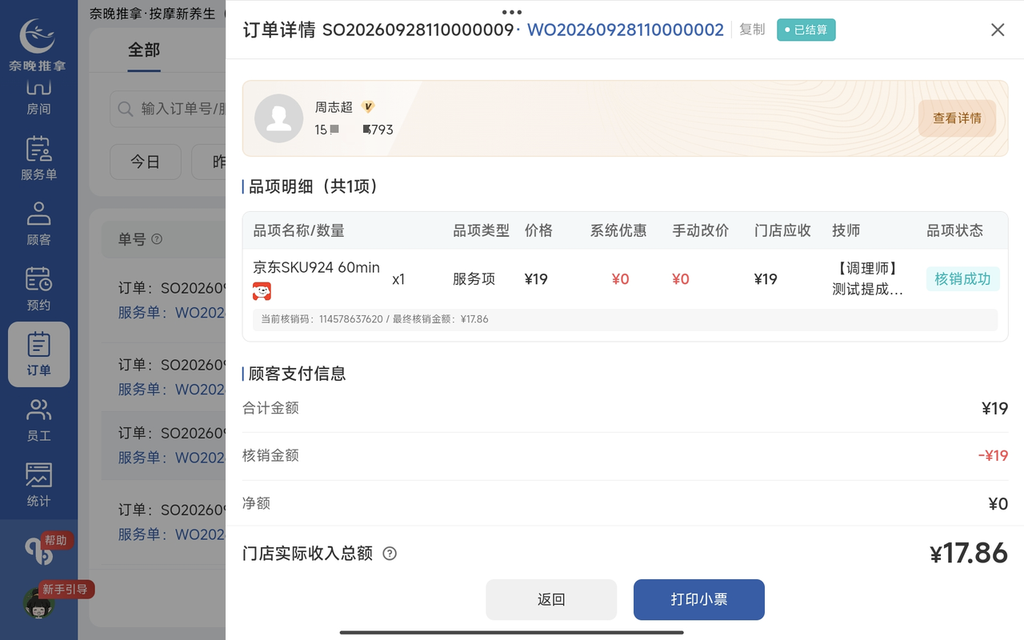Open the 统计 statistics page
Image resolution: width=1024 pixels, height=640 pixels.
pyautogui.click(x=39, y=485)
